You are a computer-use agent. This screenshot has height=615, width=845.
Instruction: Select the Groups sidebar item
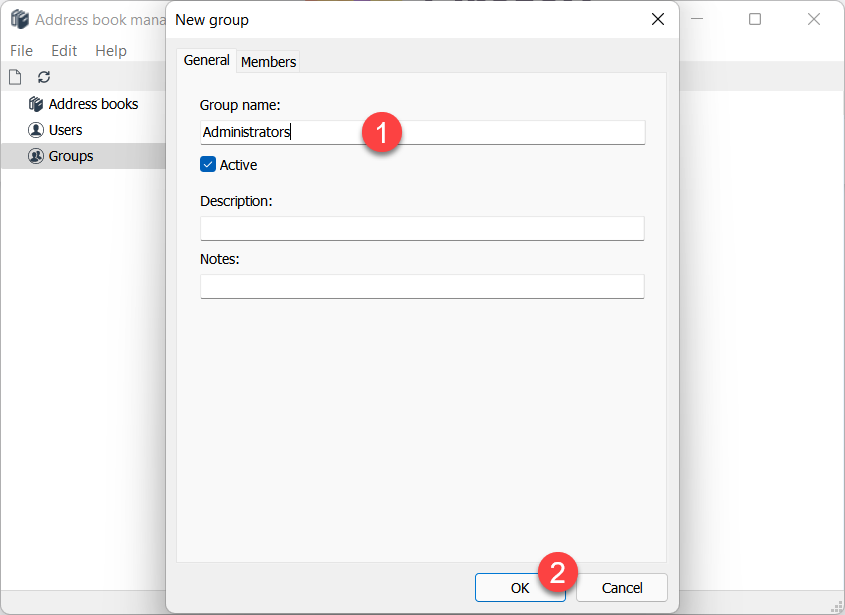coord(70,156)
